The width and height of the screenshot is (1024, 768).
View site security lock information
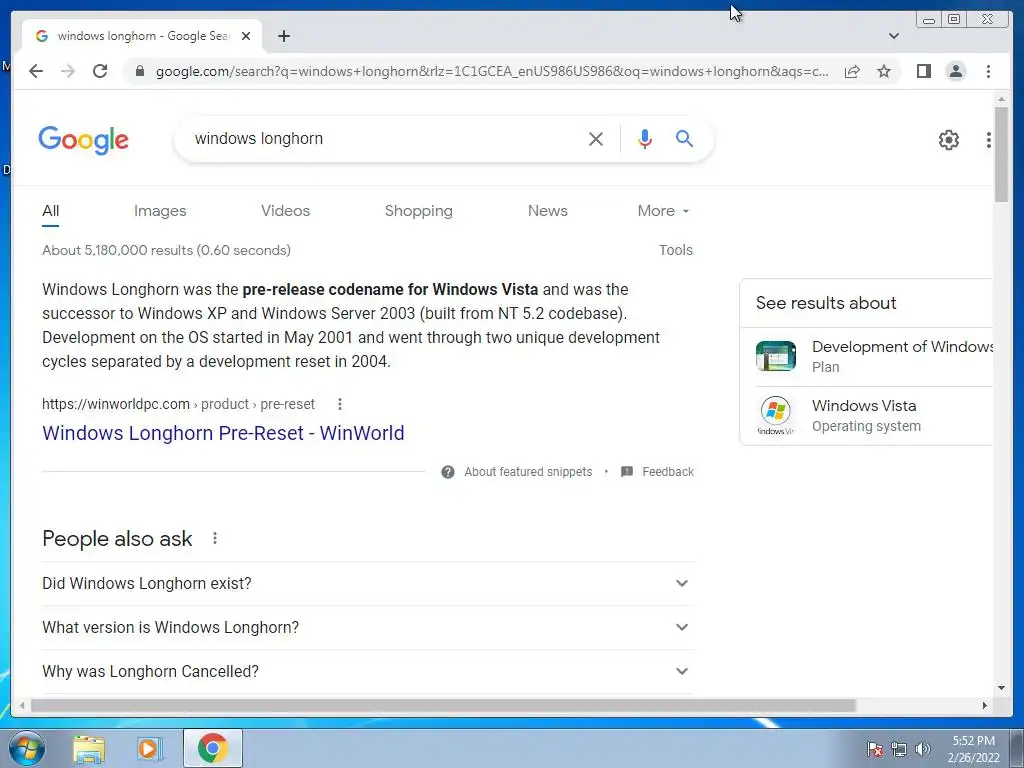(x=140, y=71)
